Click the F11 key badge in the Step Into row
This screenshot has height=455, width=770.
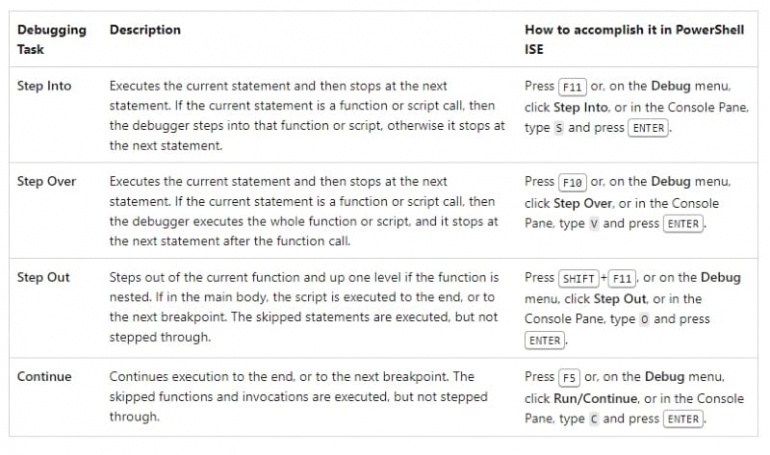pyautogui.click(x=572, y=87)
